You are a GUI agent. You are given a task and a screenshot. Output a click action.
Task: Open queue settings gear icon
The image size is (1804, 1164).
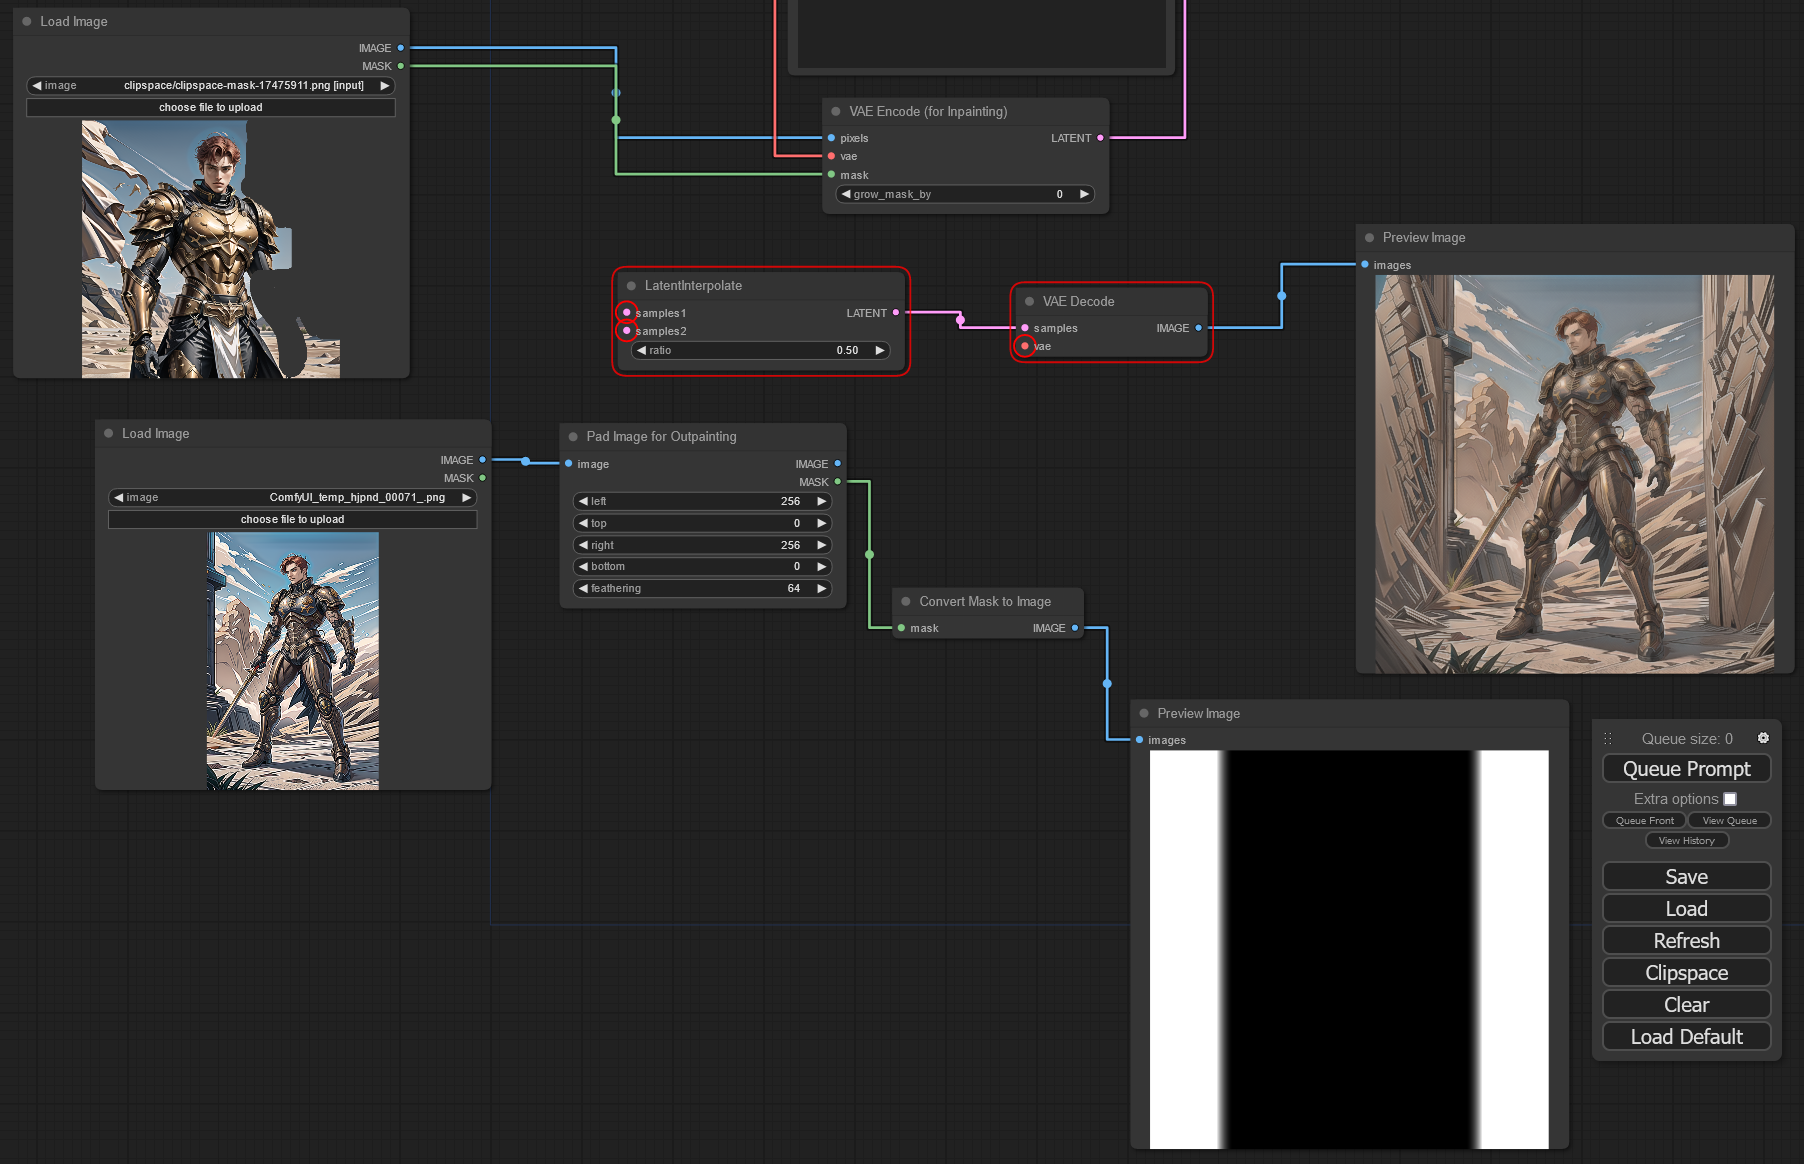click(x=1763, y=738)
